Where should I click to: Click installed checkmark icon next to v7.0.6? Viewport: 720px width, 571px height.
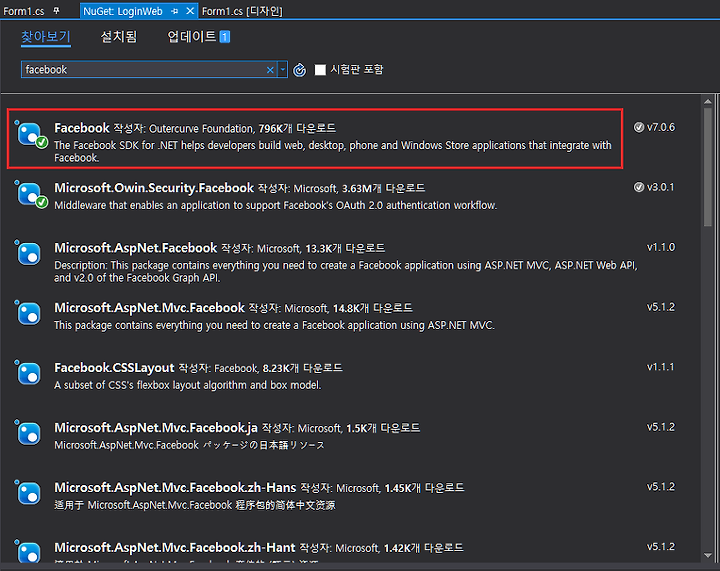(639, 127)
